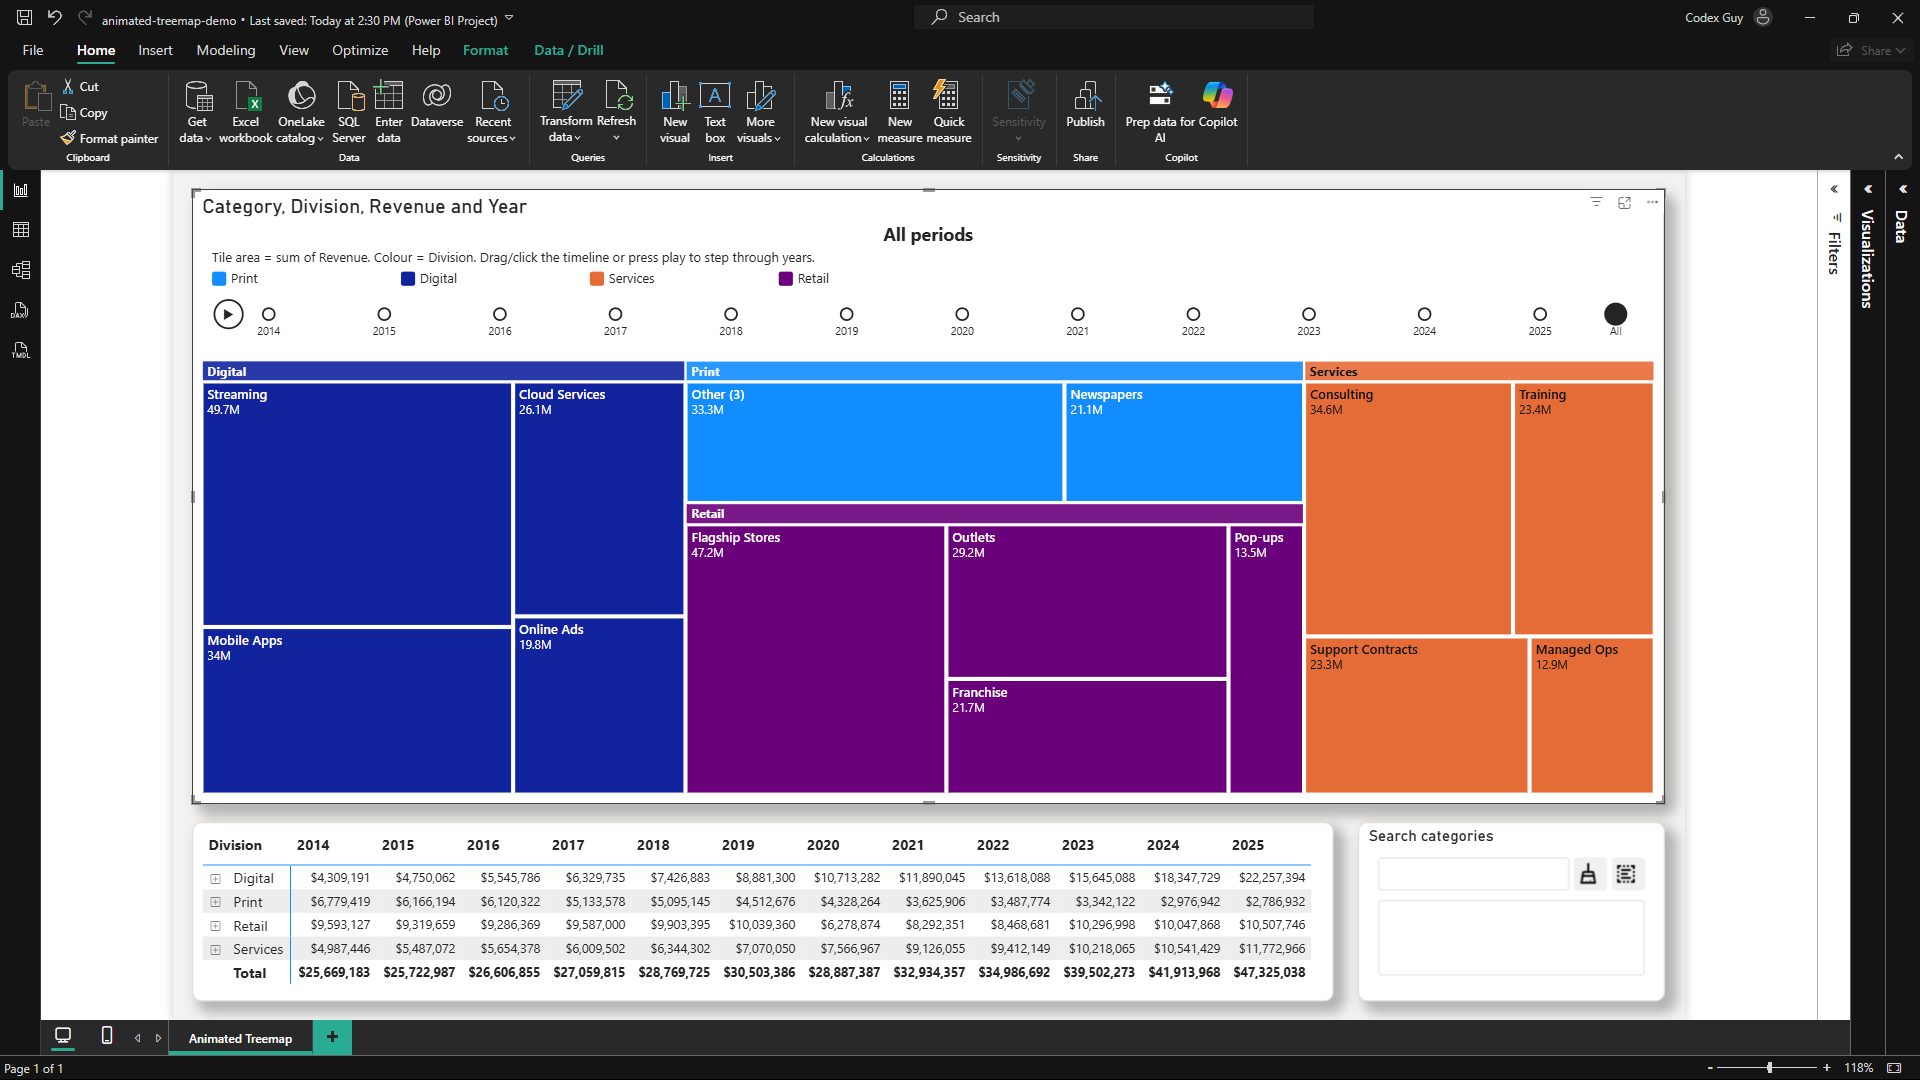
Task: Select the Format painter tool
Action: 109,138
